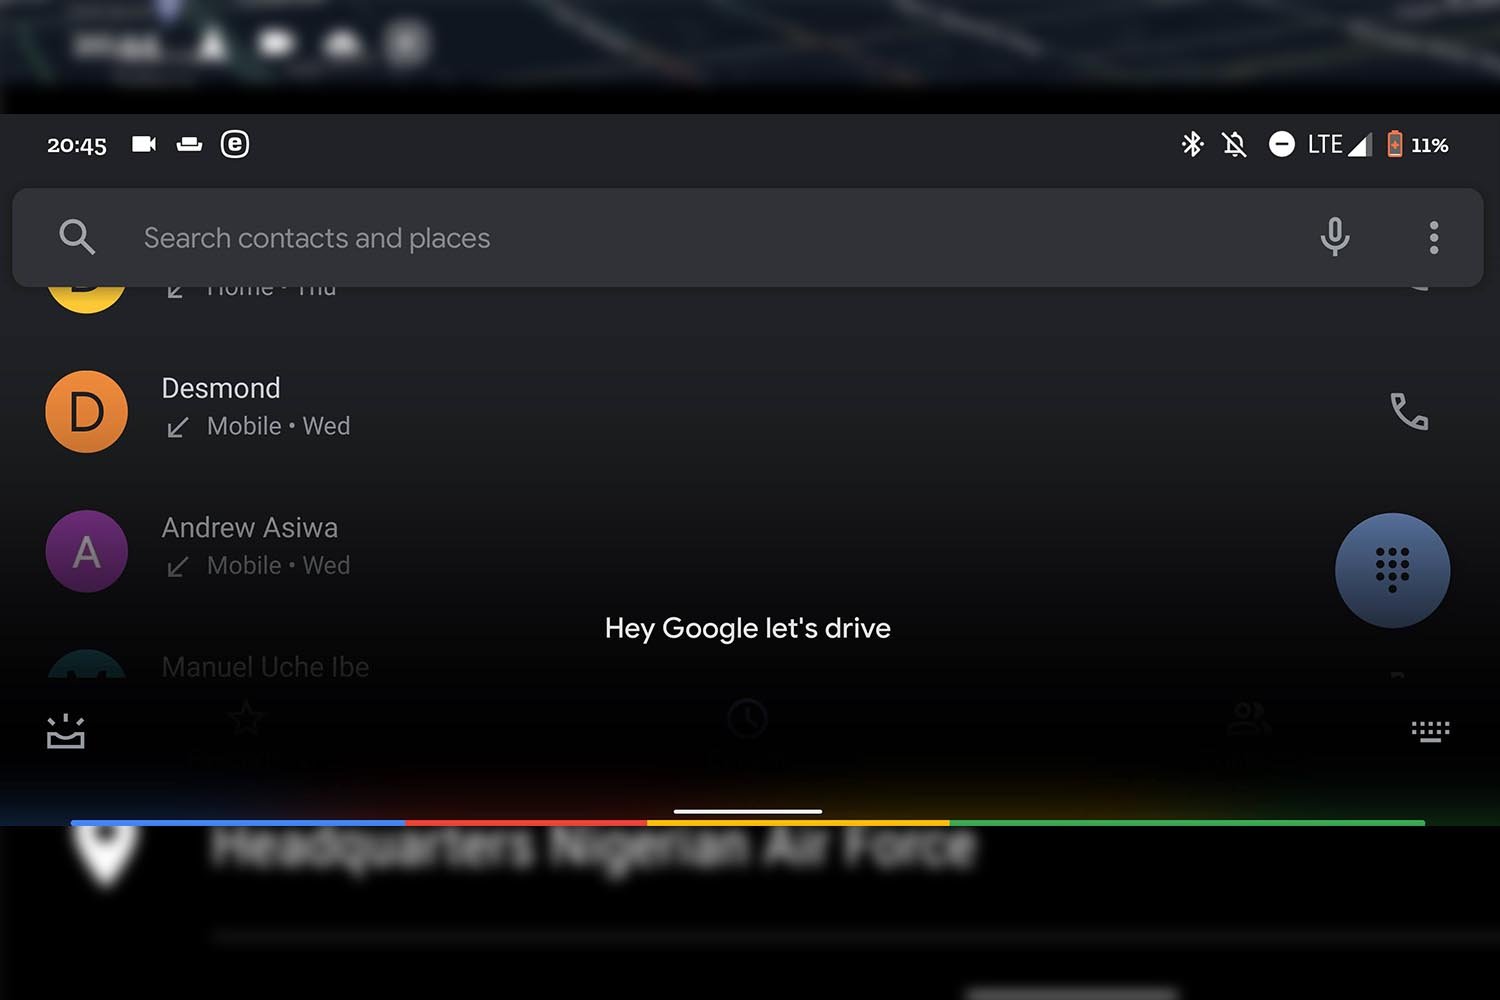This screenshot has height=1000, width=1500.
Task: Open the Manuel Uche Ibe entry
Action: pyautogui.click(x=265, y=666)
